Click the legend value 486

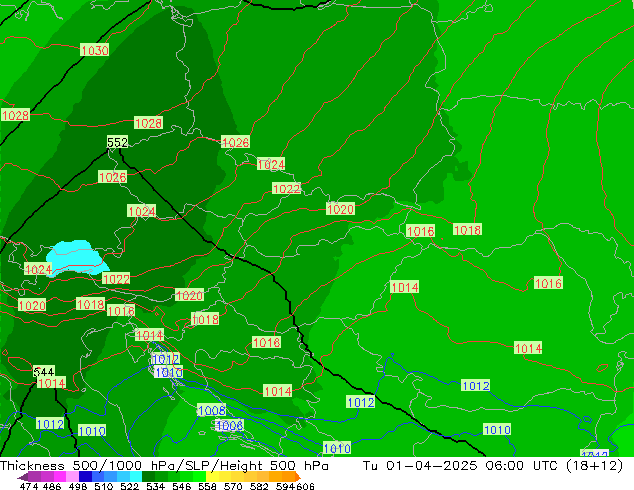[51, 486]
